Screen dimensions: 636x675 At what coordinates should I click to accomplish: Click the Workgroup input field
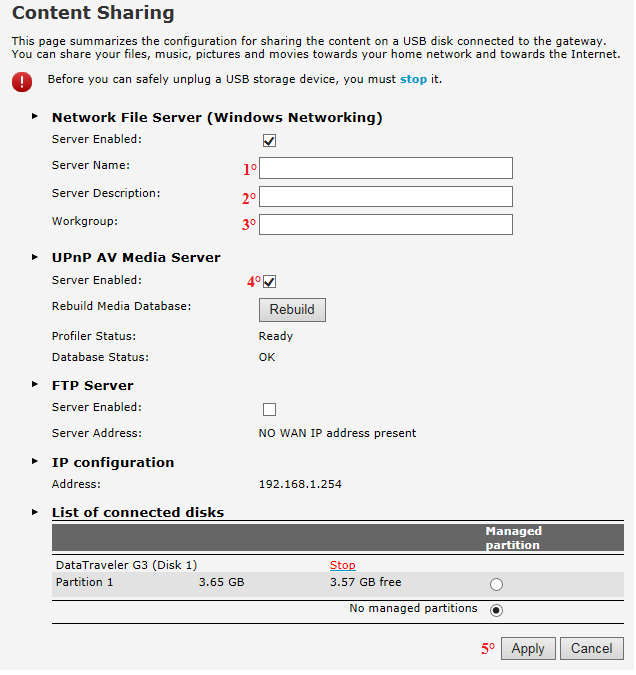pyautogui.click(x=387, y=225)
